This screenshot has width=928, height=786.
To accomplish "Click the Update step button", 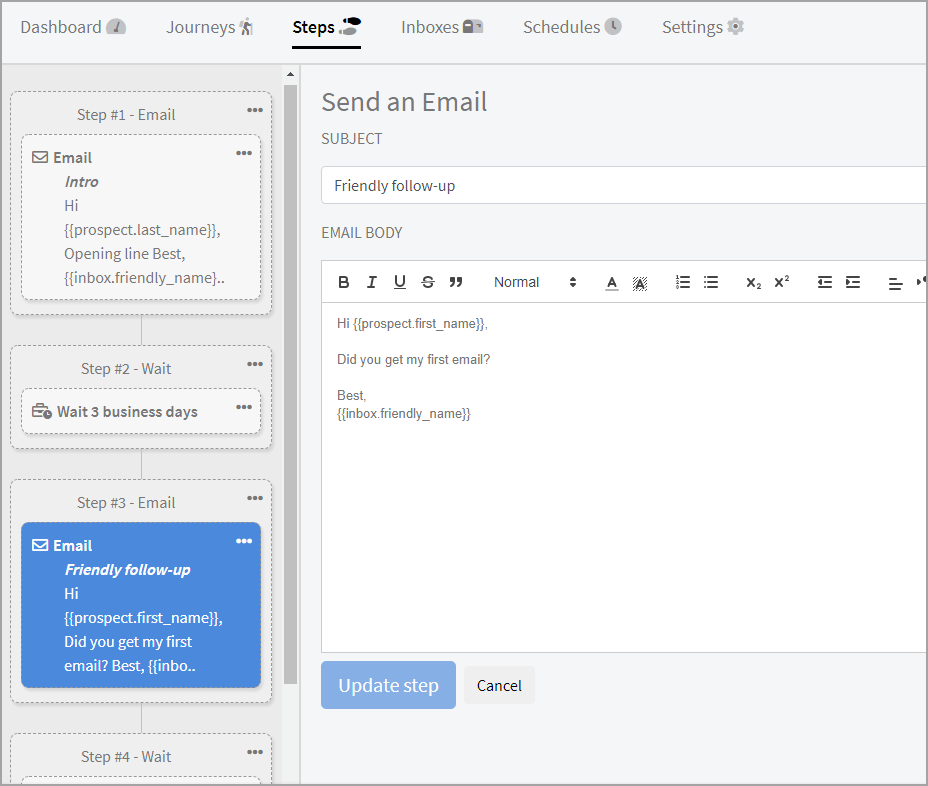I will point(388,685).
